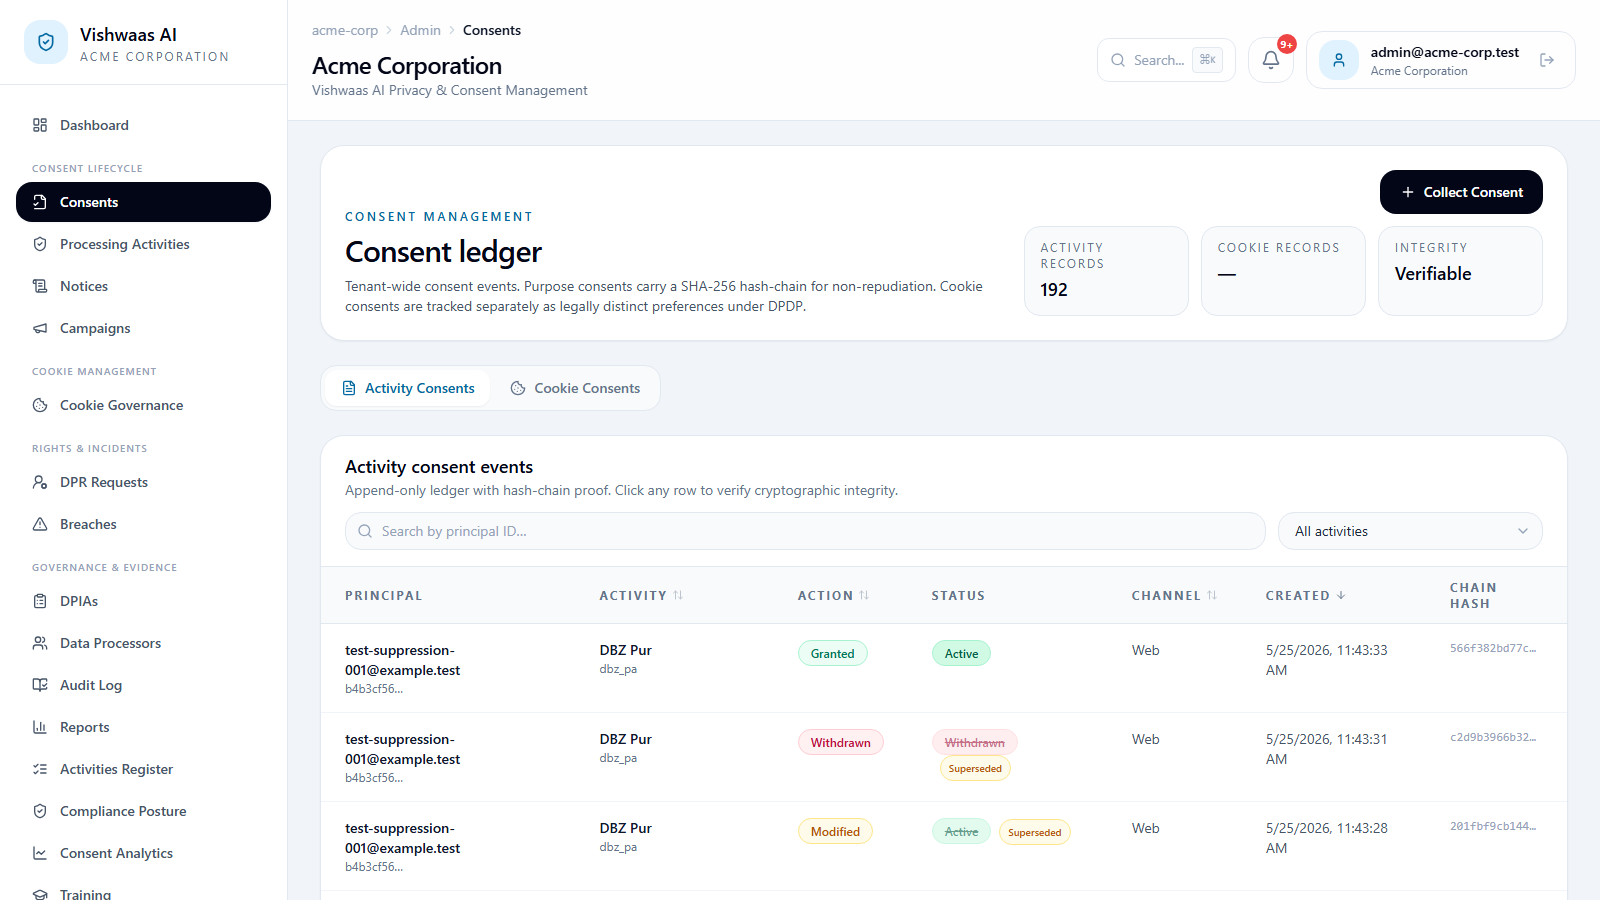Click the magnifier icon in principal search
1600x900 pixels.
click(365, 531)
